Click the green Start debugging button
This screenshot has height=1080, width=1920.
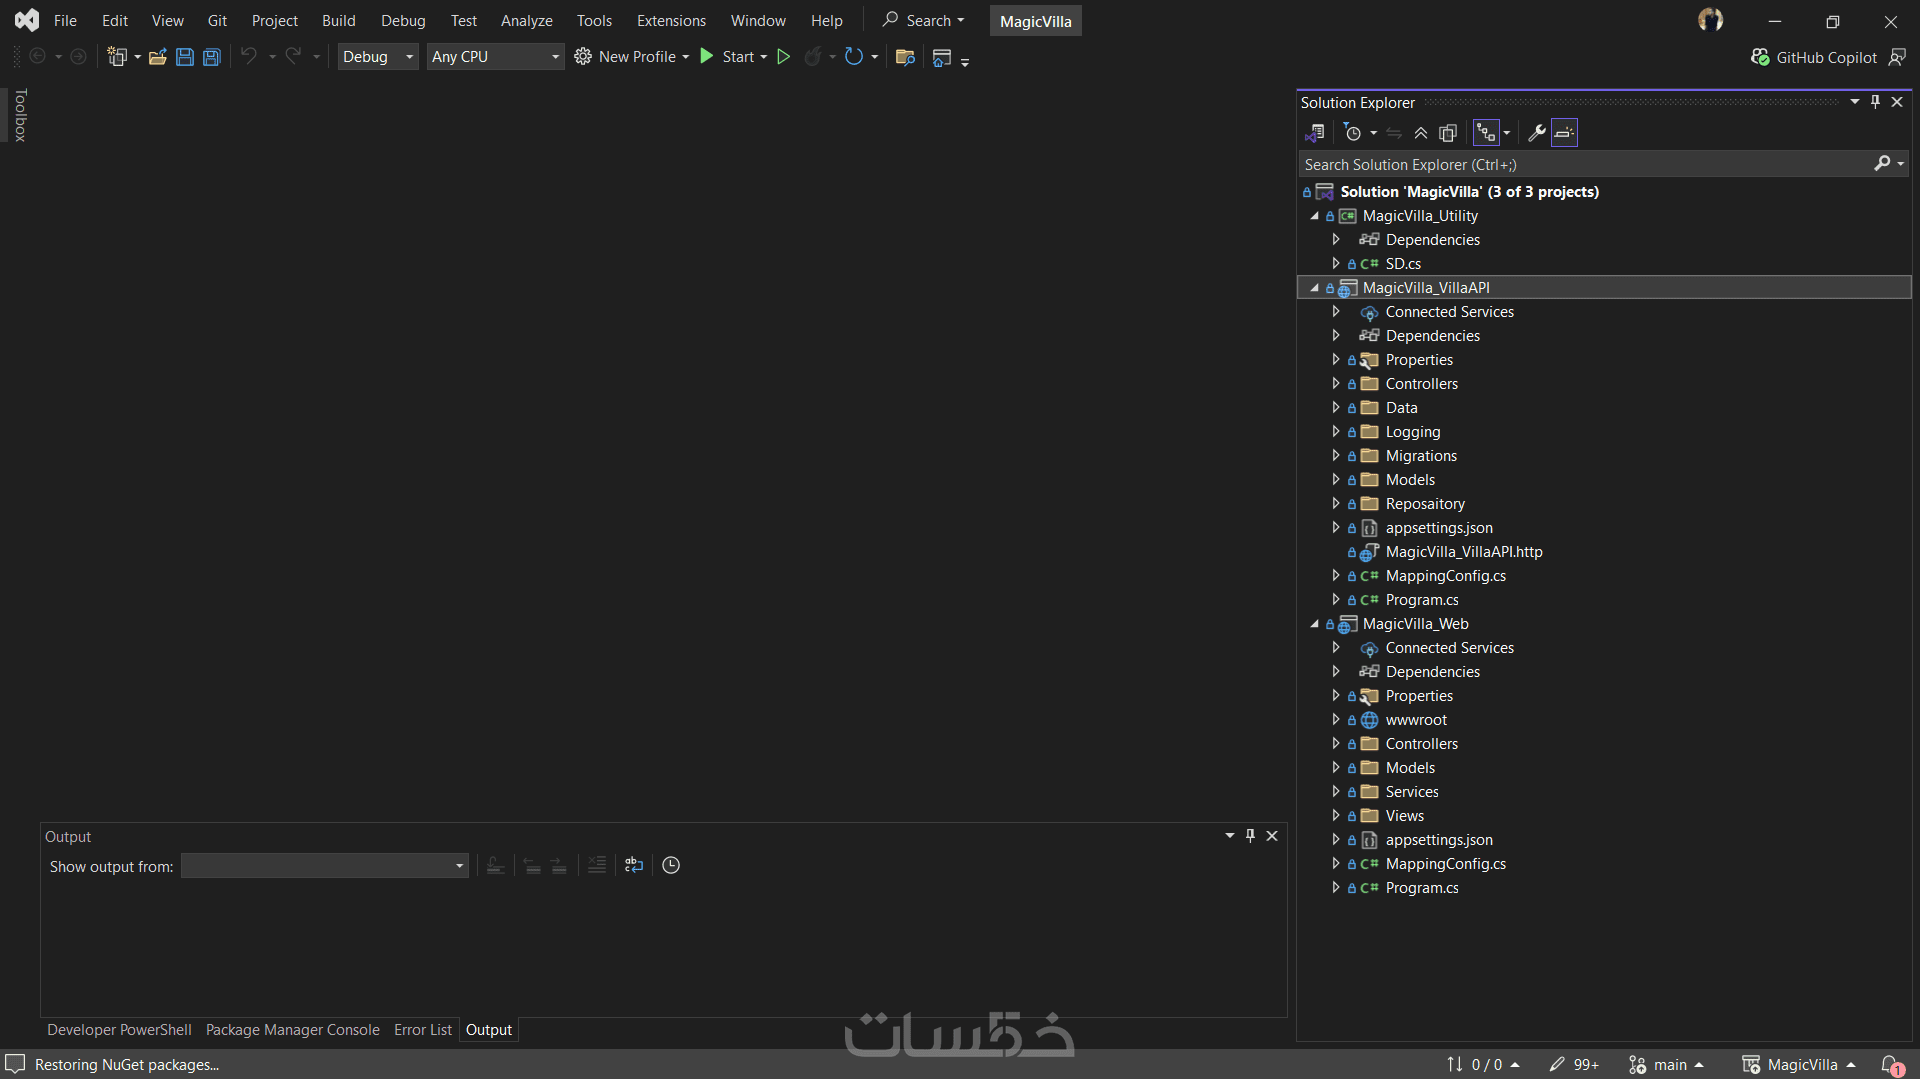[x=708, y=57]
